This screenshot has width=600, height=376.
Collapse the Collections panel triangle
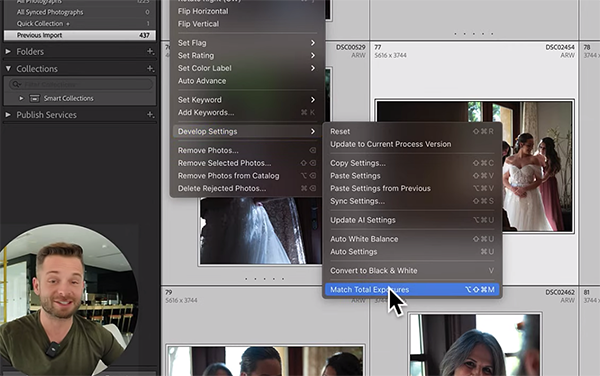[8, 68]
